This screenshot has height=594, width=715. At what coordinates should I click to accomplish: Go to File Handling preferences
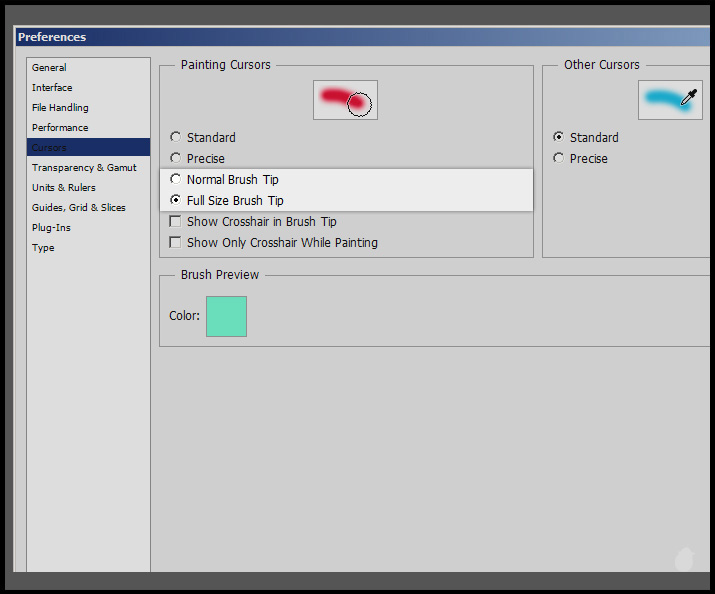point(60,108)
